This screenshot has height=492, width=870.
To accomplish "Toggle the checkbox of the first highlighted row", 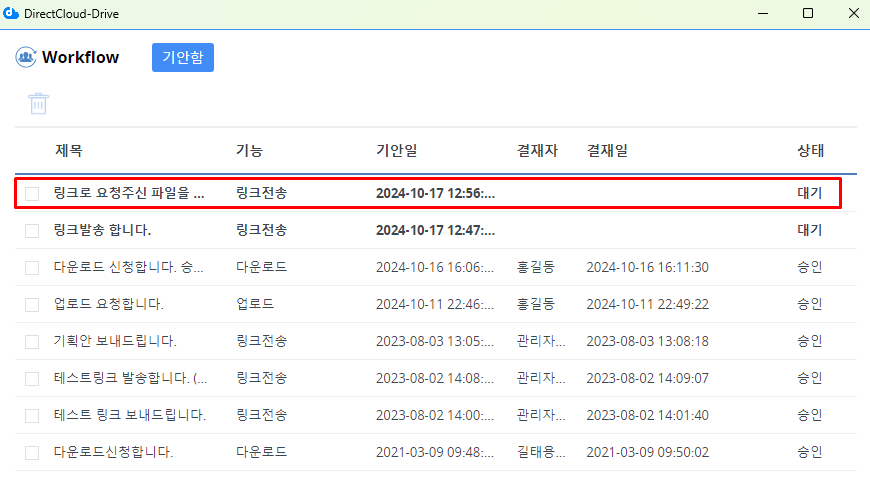I will pos(32,194).
